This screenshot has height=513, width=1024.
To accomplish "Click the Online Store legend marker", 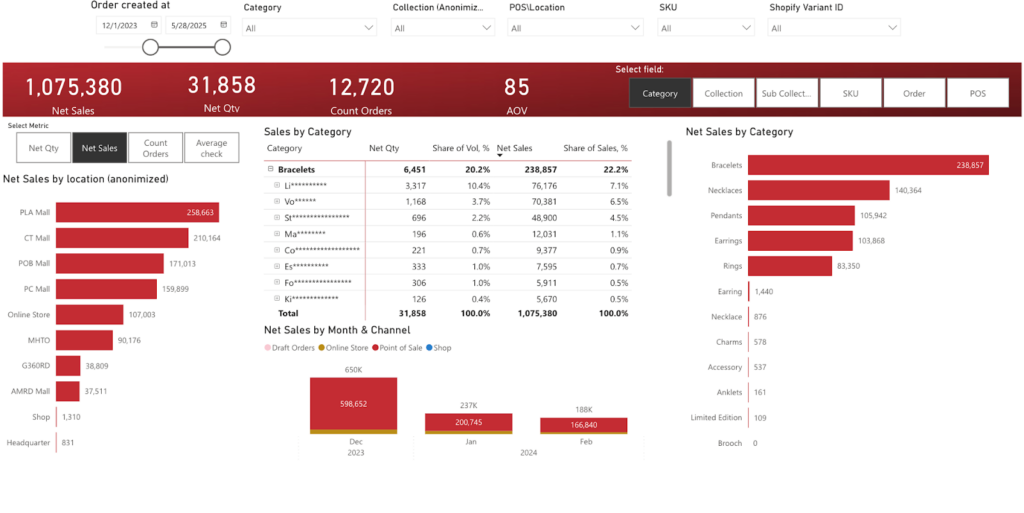I will click(x=321, y=347).
